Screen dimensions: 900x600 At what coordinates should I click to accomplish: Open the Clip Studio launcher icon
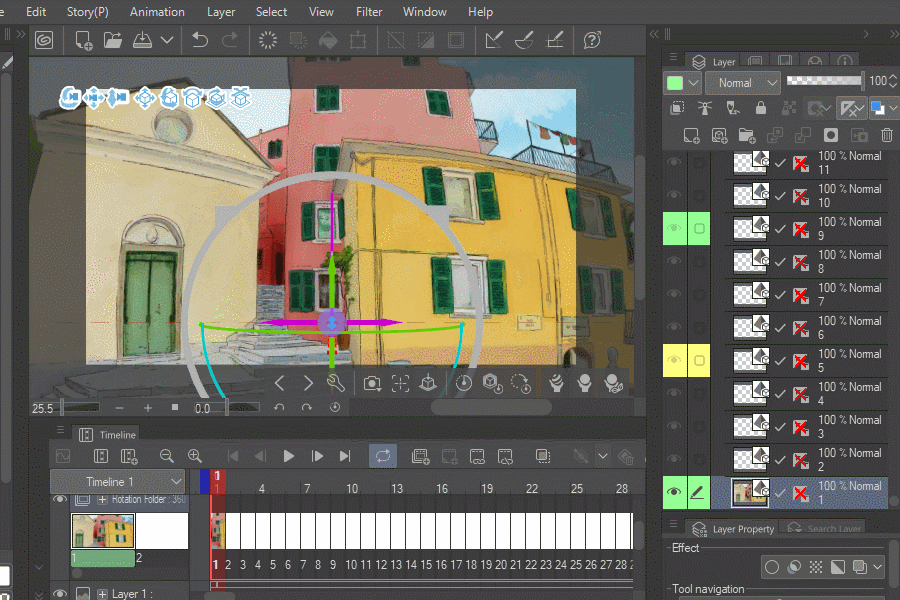[44, 40]
